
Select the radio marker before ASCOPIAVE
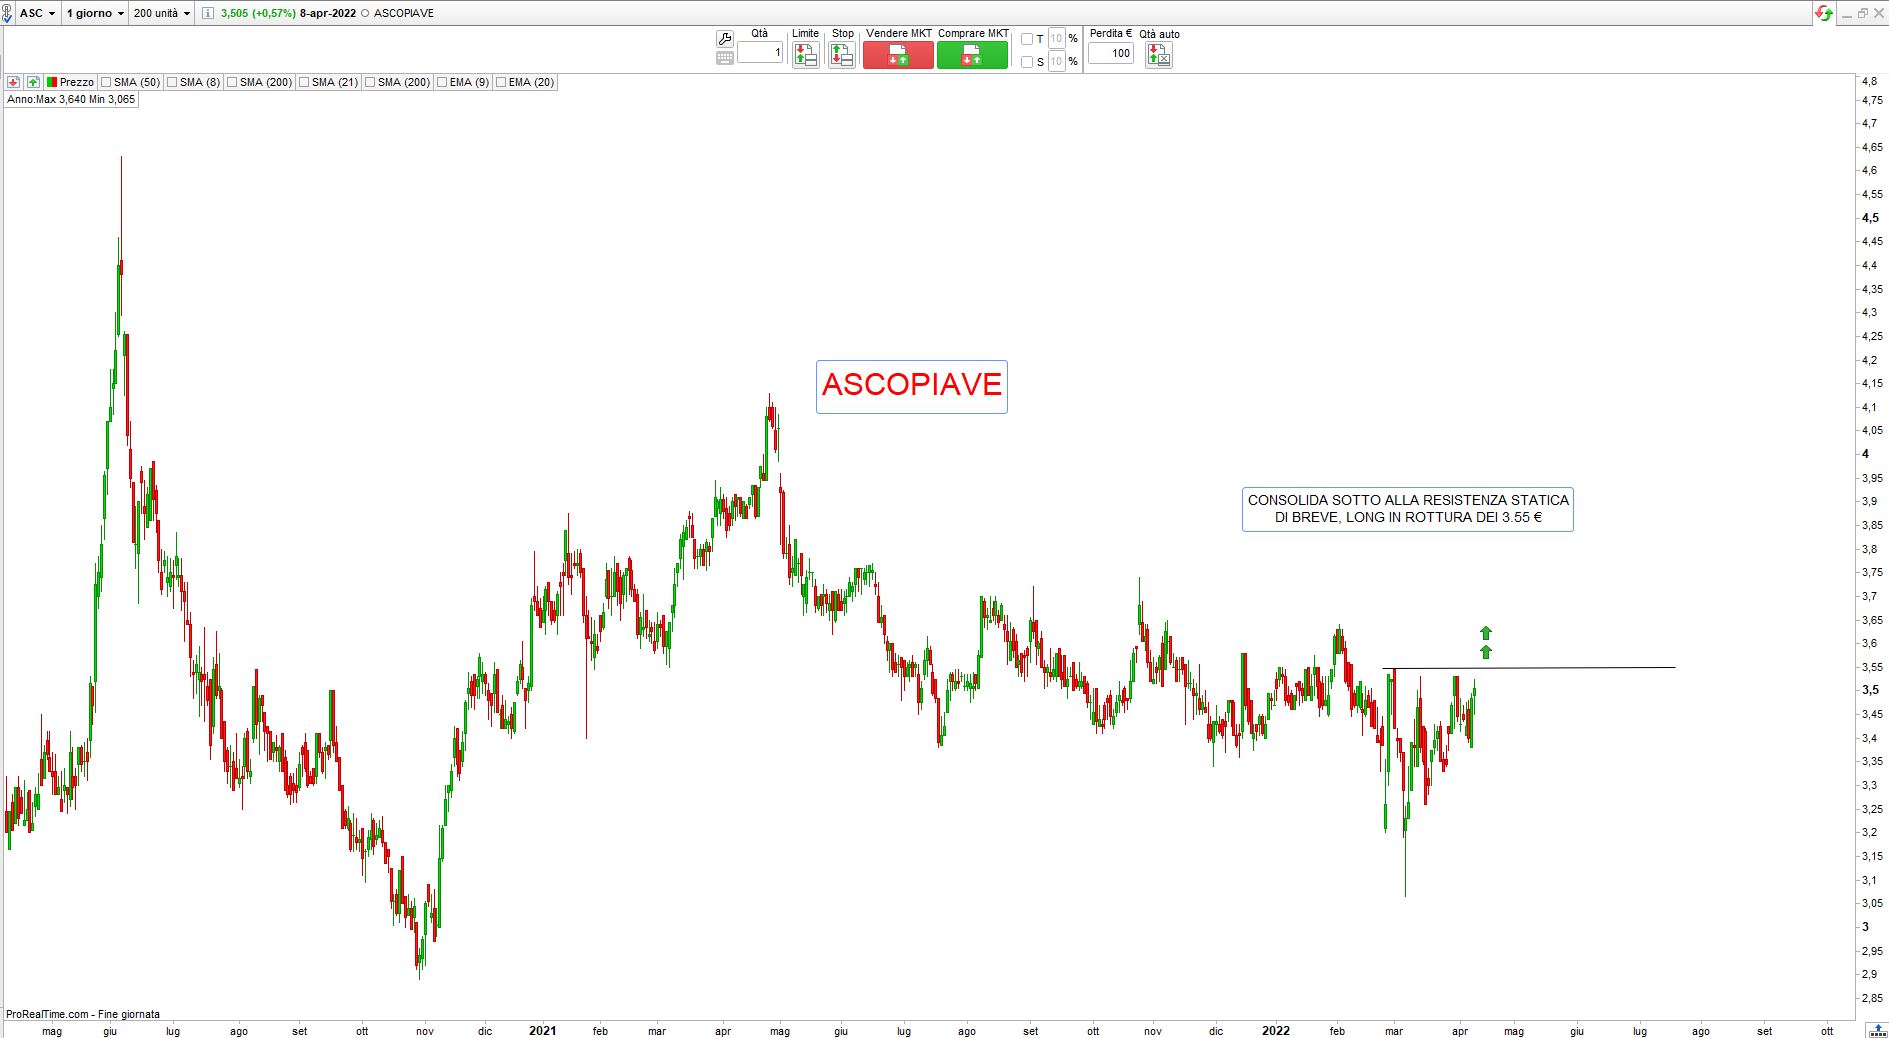pyautogui.click(x=364, y=14)
